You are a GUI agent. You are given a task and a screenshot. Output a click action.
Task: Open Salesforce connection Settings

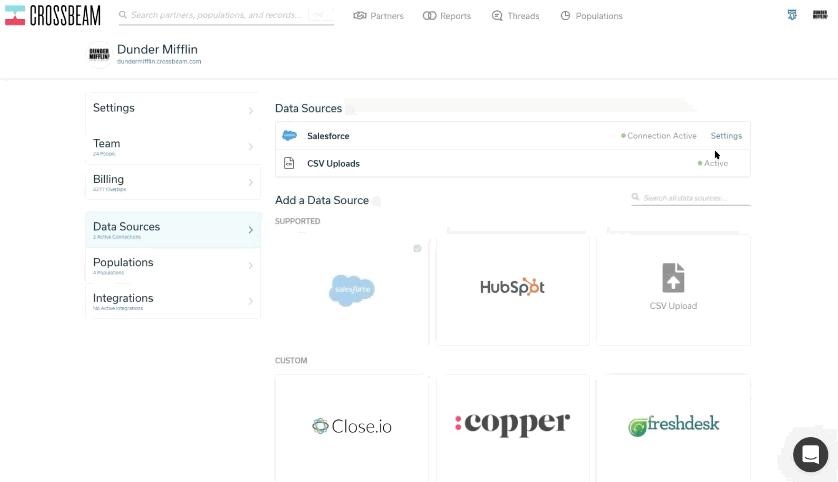click(x=726, y=136)
